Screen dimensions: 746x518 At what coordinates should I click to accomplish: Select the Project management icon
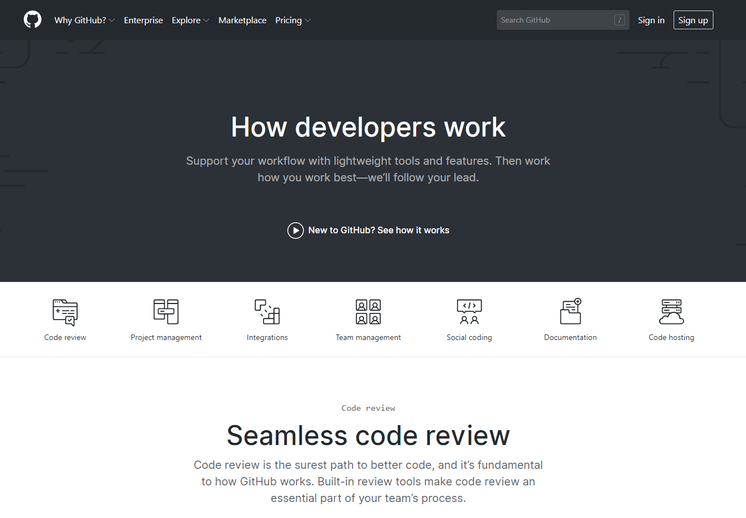coord(166,312)
